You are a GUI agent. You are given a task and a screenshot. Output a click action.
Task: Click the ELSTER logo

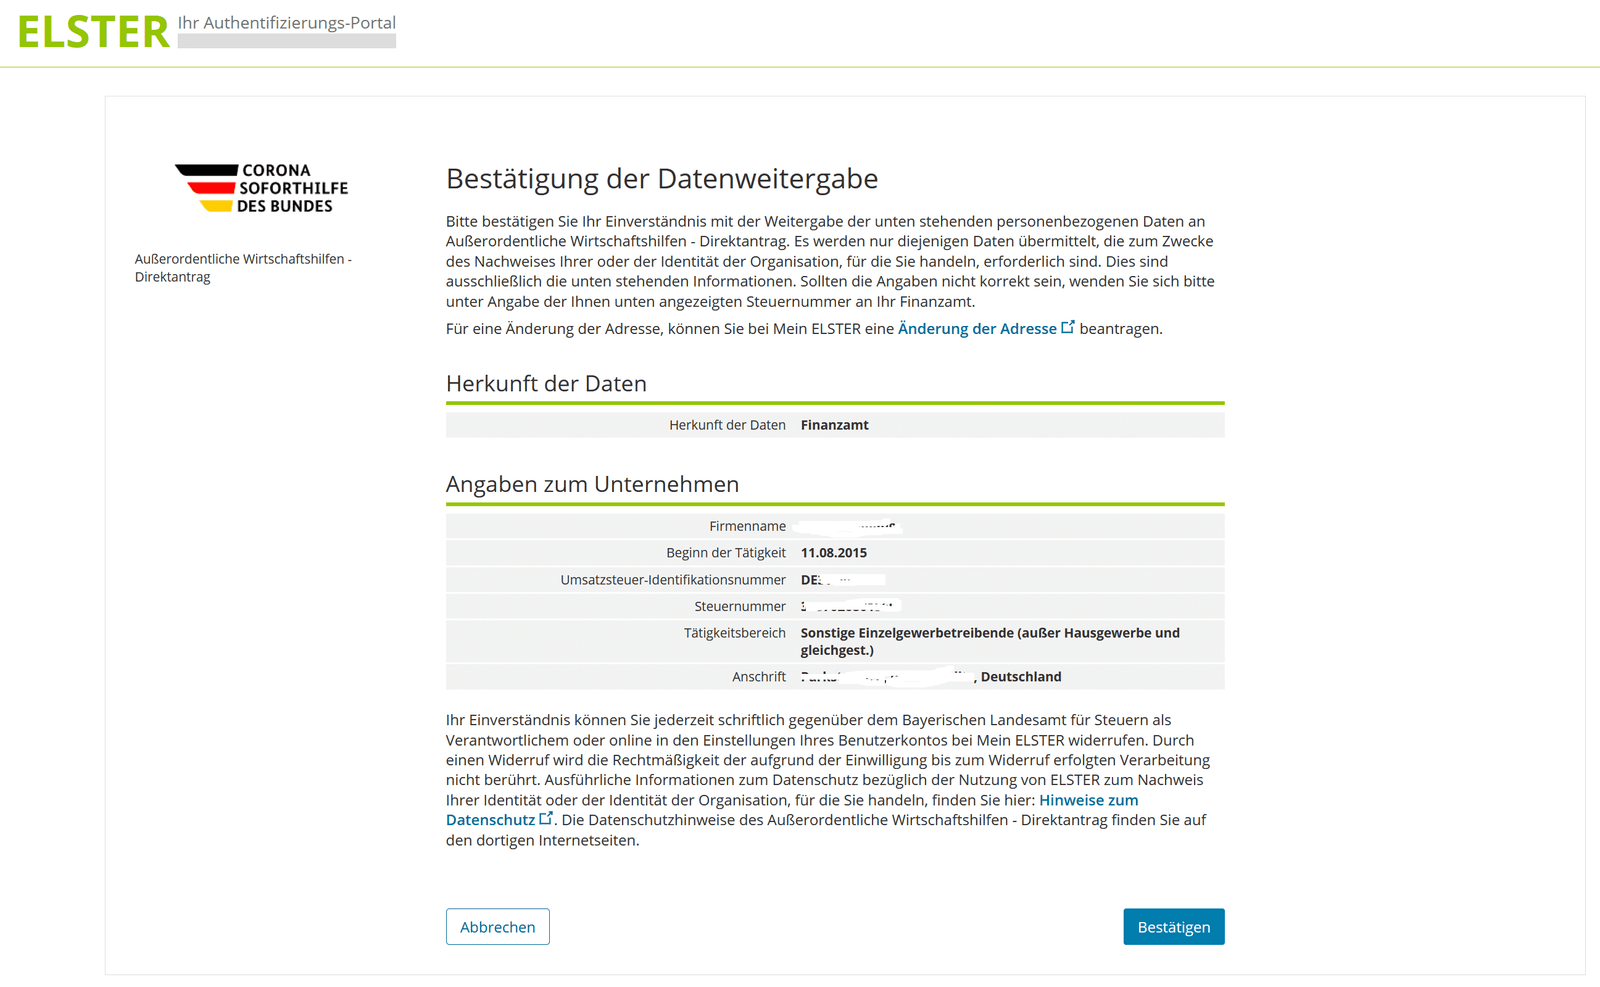click(93, 32)
